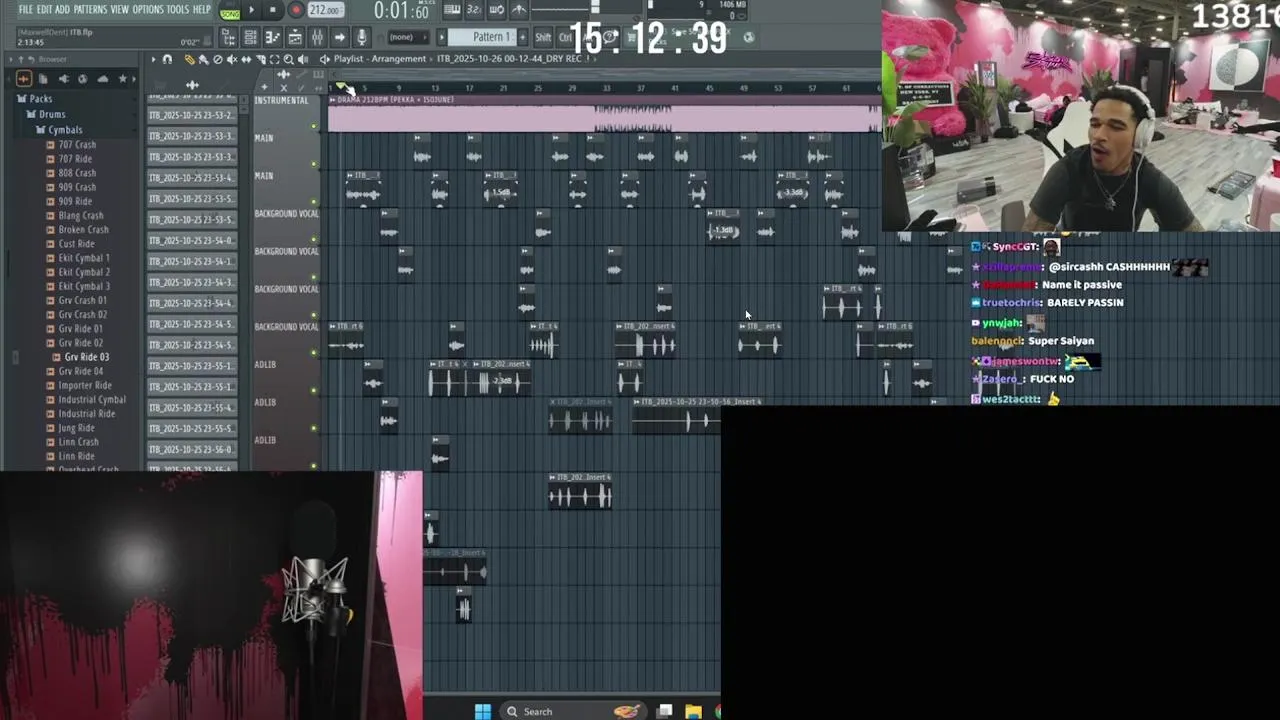This screenshot has height=720, width=1280.
Task: Open the FILE menu
Action: 26,9
